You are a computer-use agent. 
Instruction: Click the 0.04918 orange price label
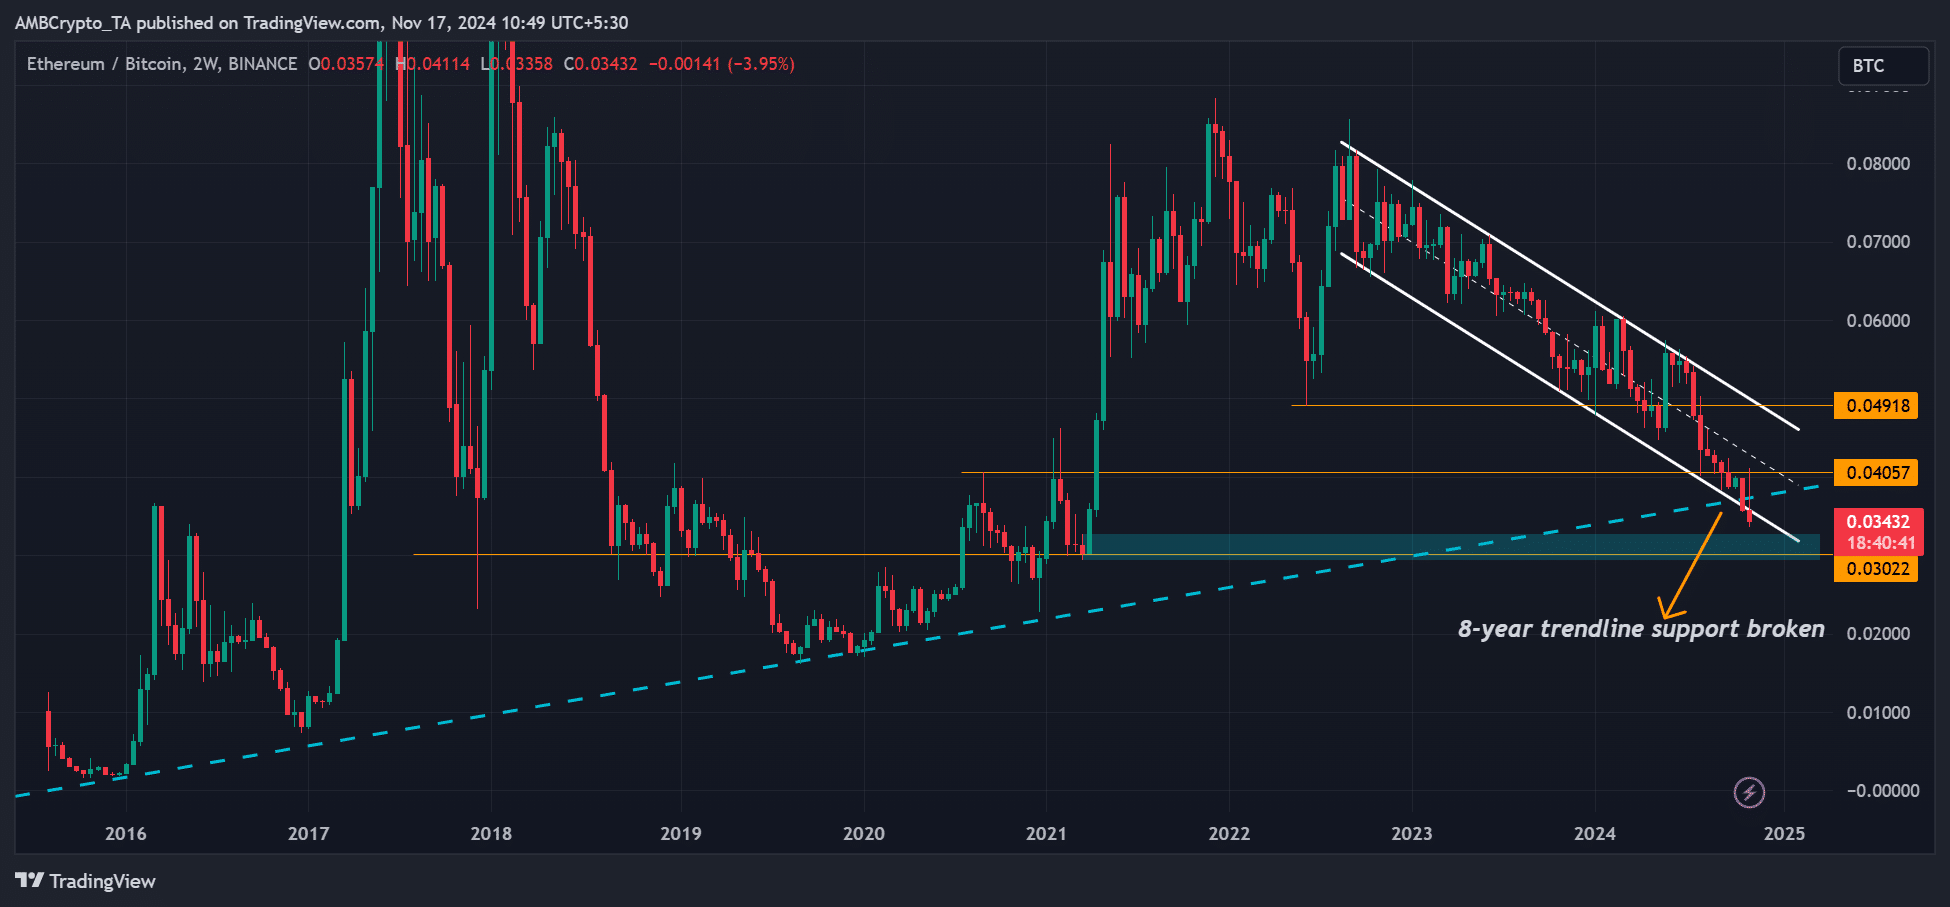tap(1876, 406)
